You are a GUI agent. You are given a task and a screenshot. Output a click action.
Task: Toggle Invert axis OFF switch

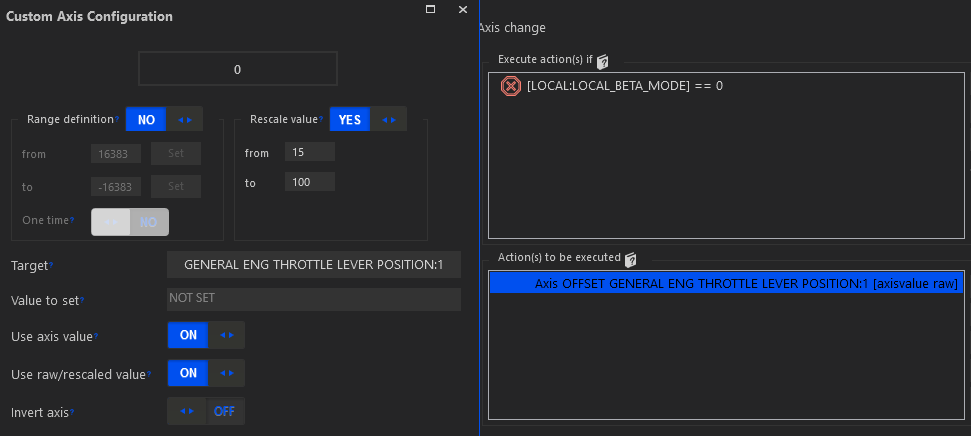(x=205, y=411)
